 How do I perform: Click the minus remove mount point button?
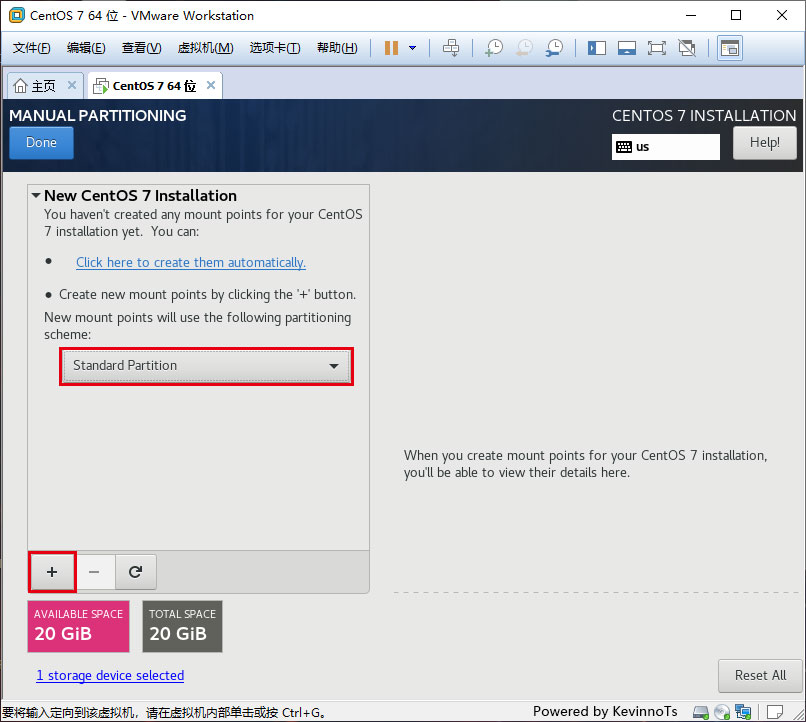click(94, 572)
